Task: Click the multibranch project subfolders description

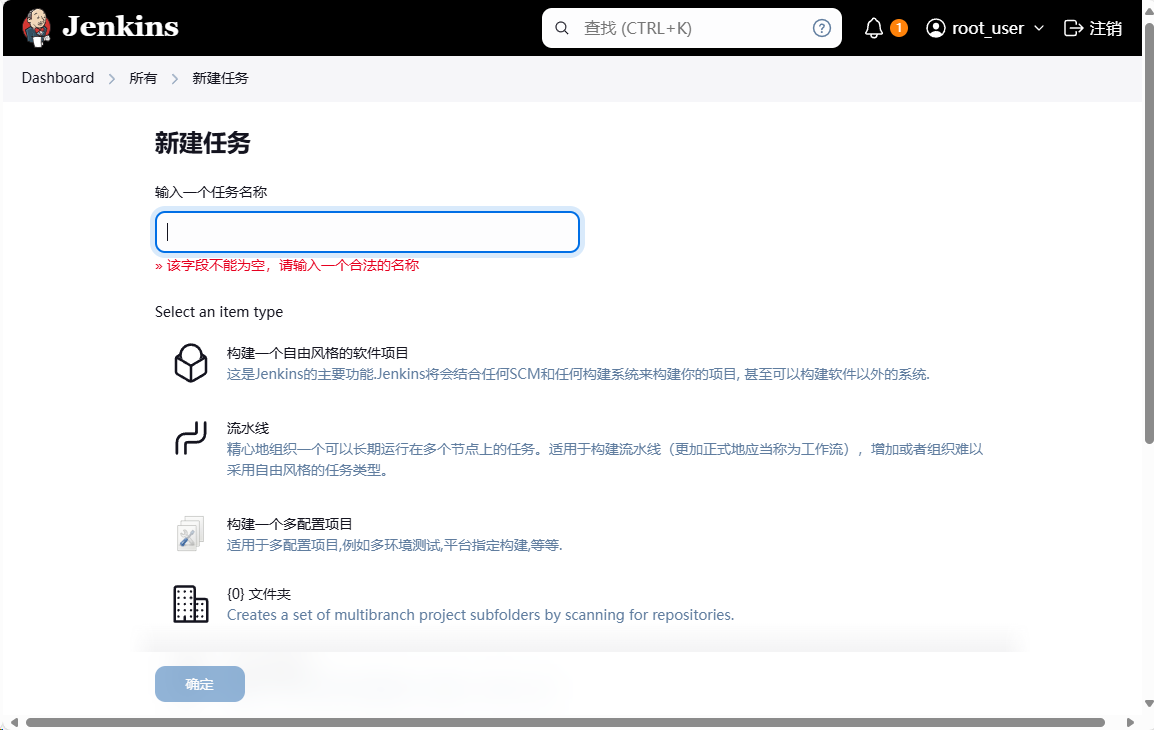Action: coord(481,614)
